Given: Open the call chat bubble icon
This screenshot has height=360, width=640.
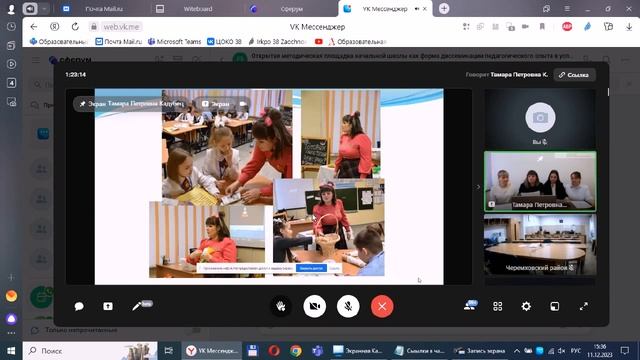Looking at the screenshot, I should tap(79, 306).
